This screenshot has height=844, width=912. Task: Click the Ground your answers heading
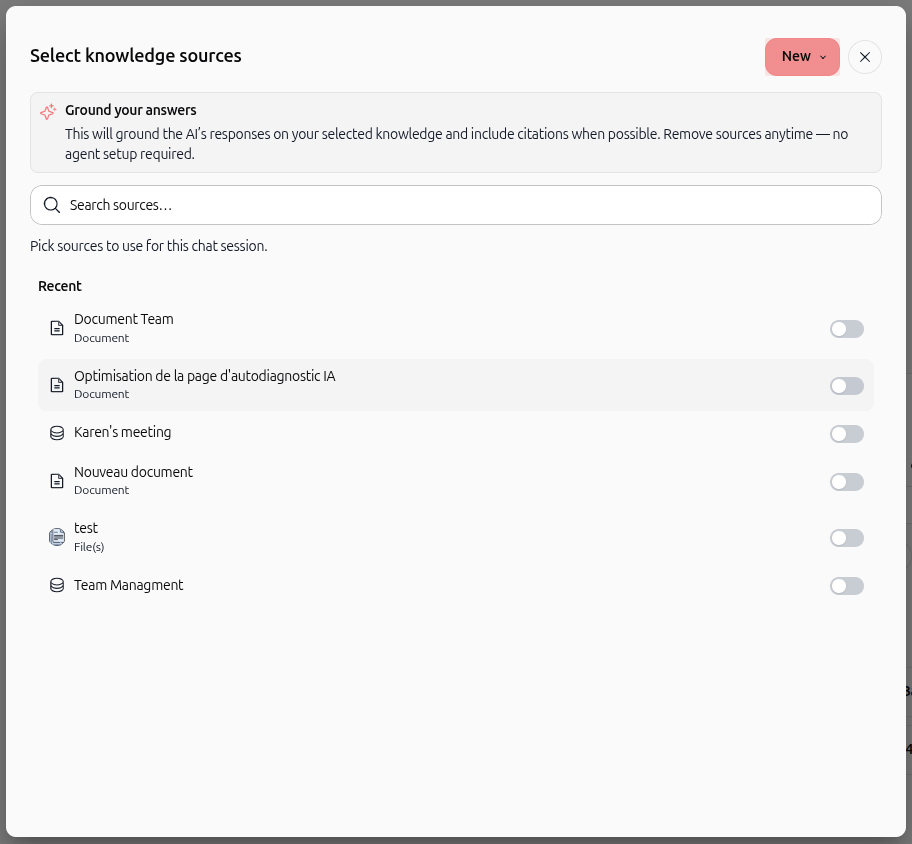pyautogui.click(x=131, y=110)
